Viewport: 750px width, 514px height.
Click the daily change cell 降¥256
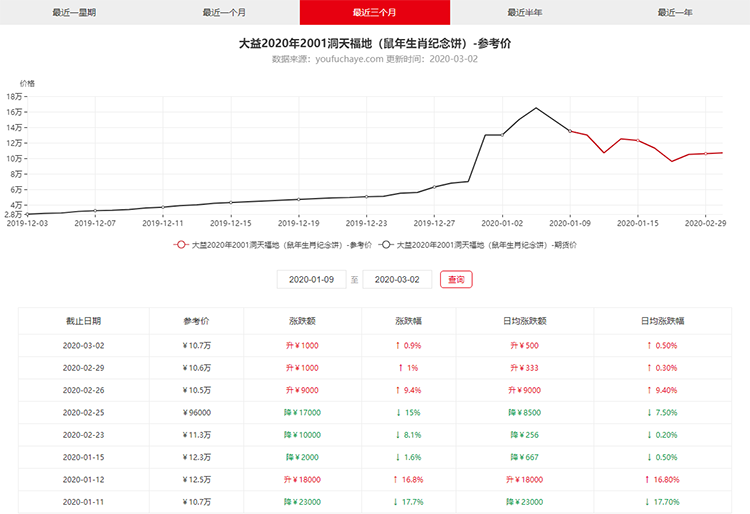point(525,435)
